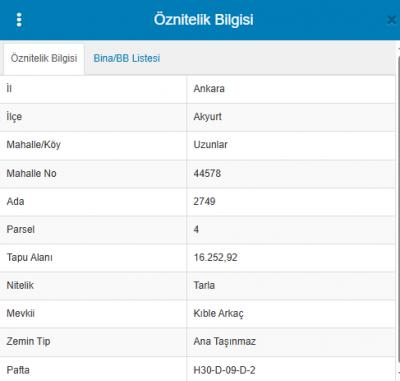Open the Bina/BB Listesi tab
The width and height of the screenshot is (400, 381).
pos(127,58)
